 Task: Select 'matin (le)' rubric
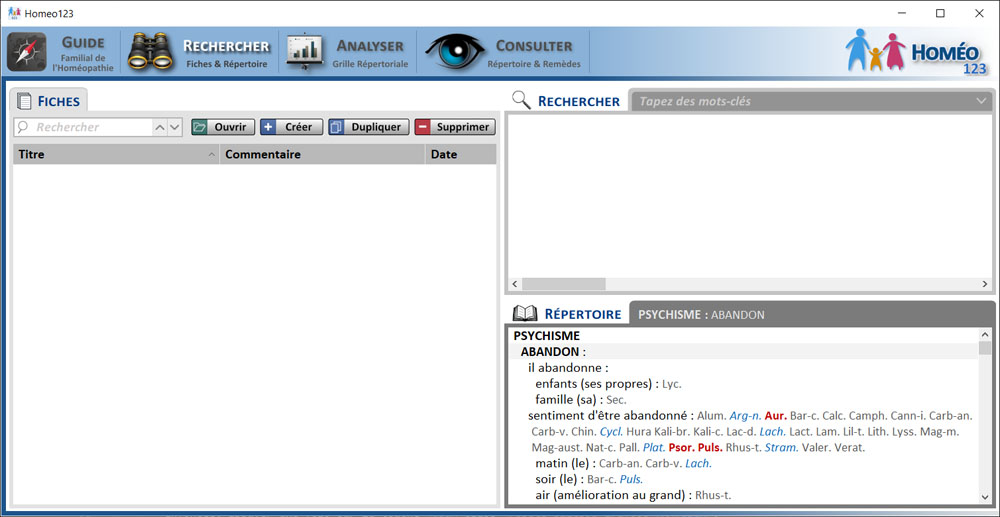click(565, 463)
